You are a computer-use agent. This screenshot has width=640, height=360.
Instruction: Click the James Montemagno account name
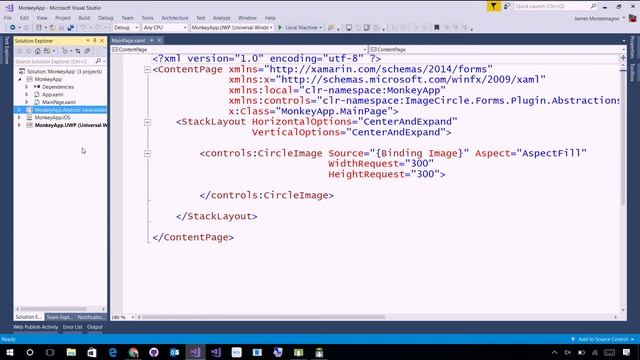coord(597,18)
